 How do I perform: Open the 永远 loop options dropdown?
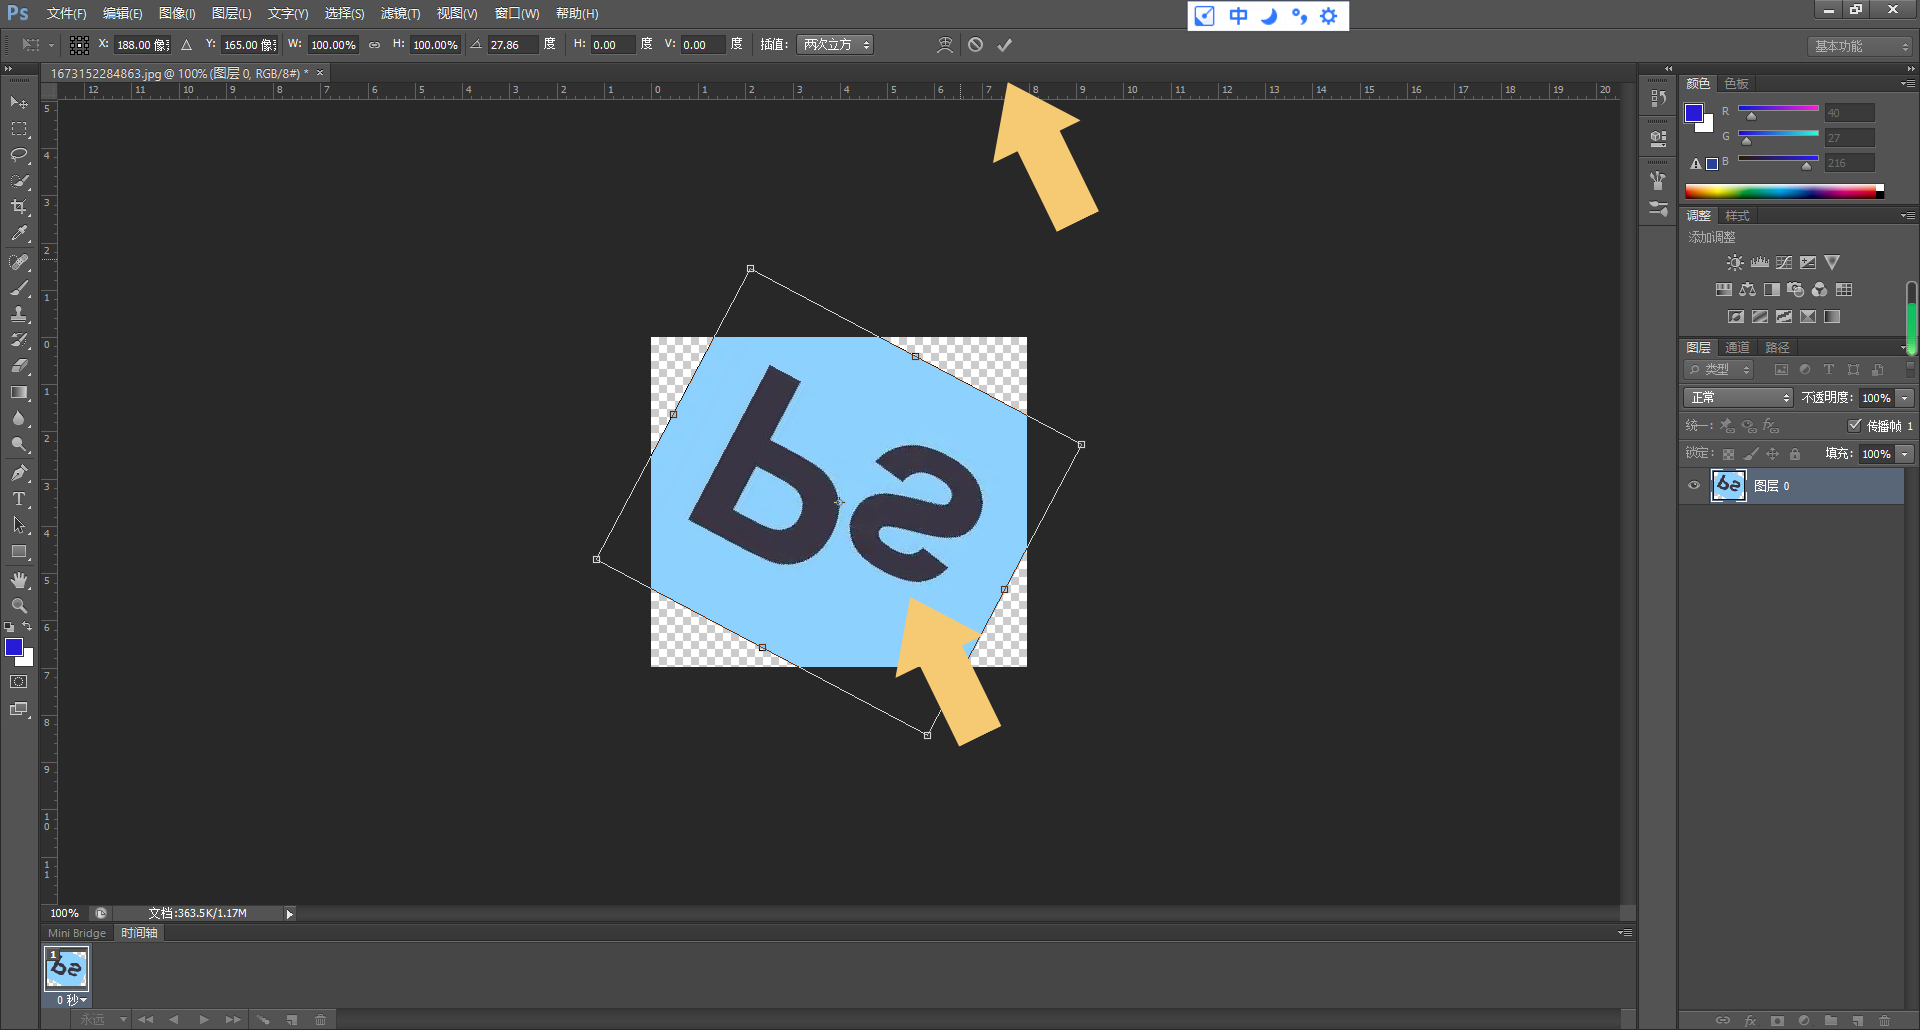click(104, 1020)
